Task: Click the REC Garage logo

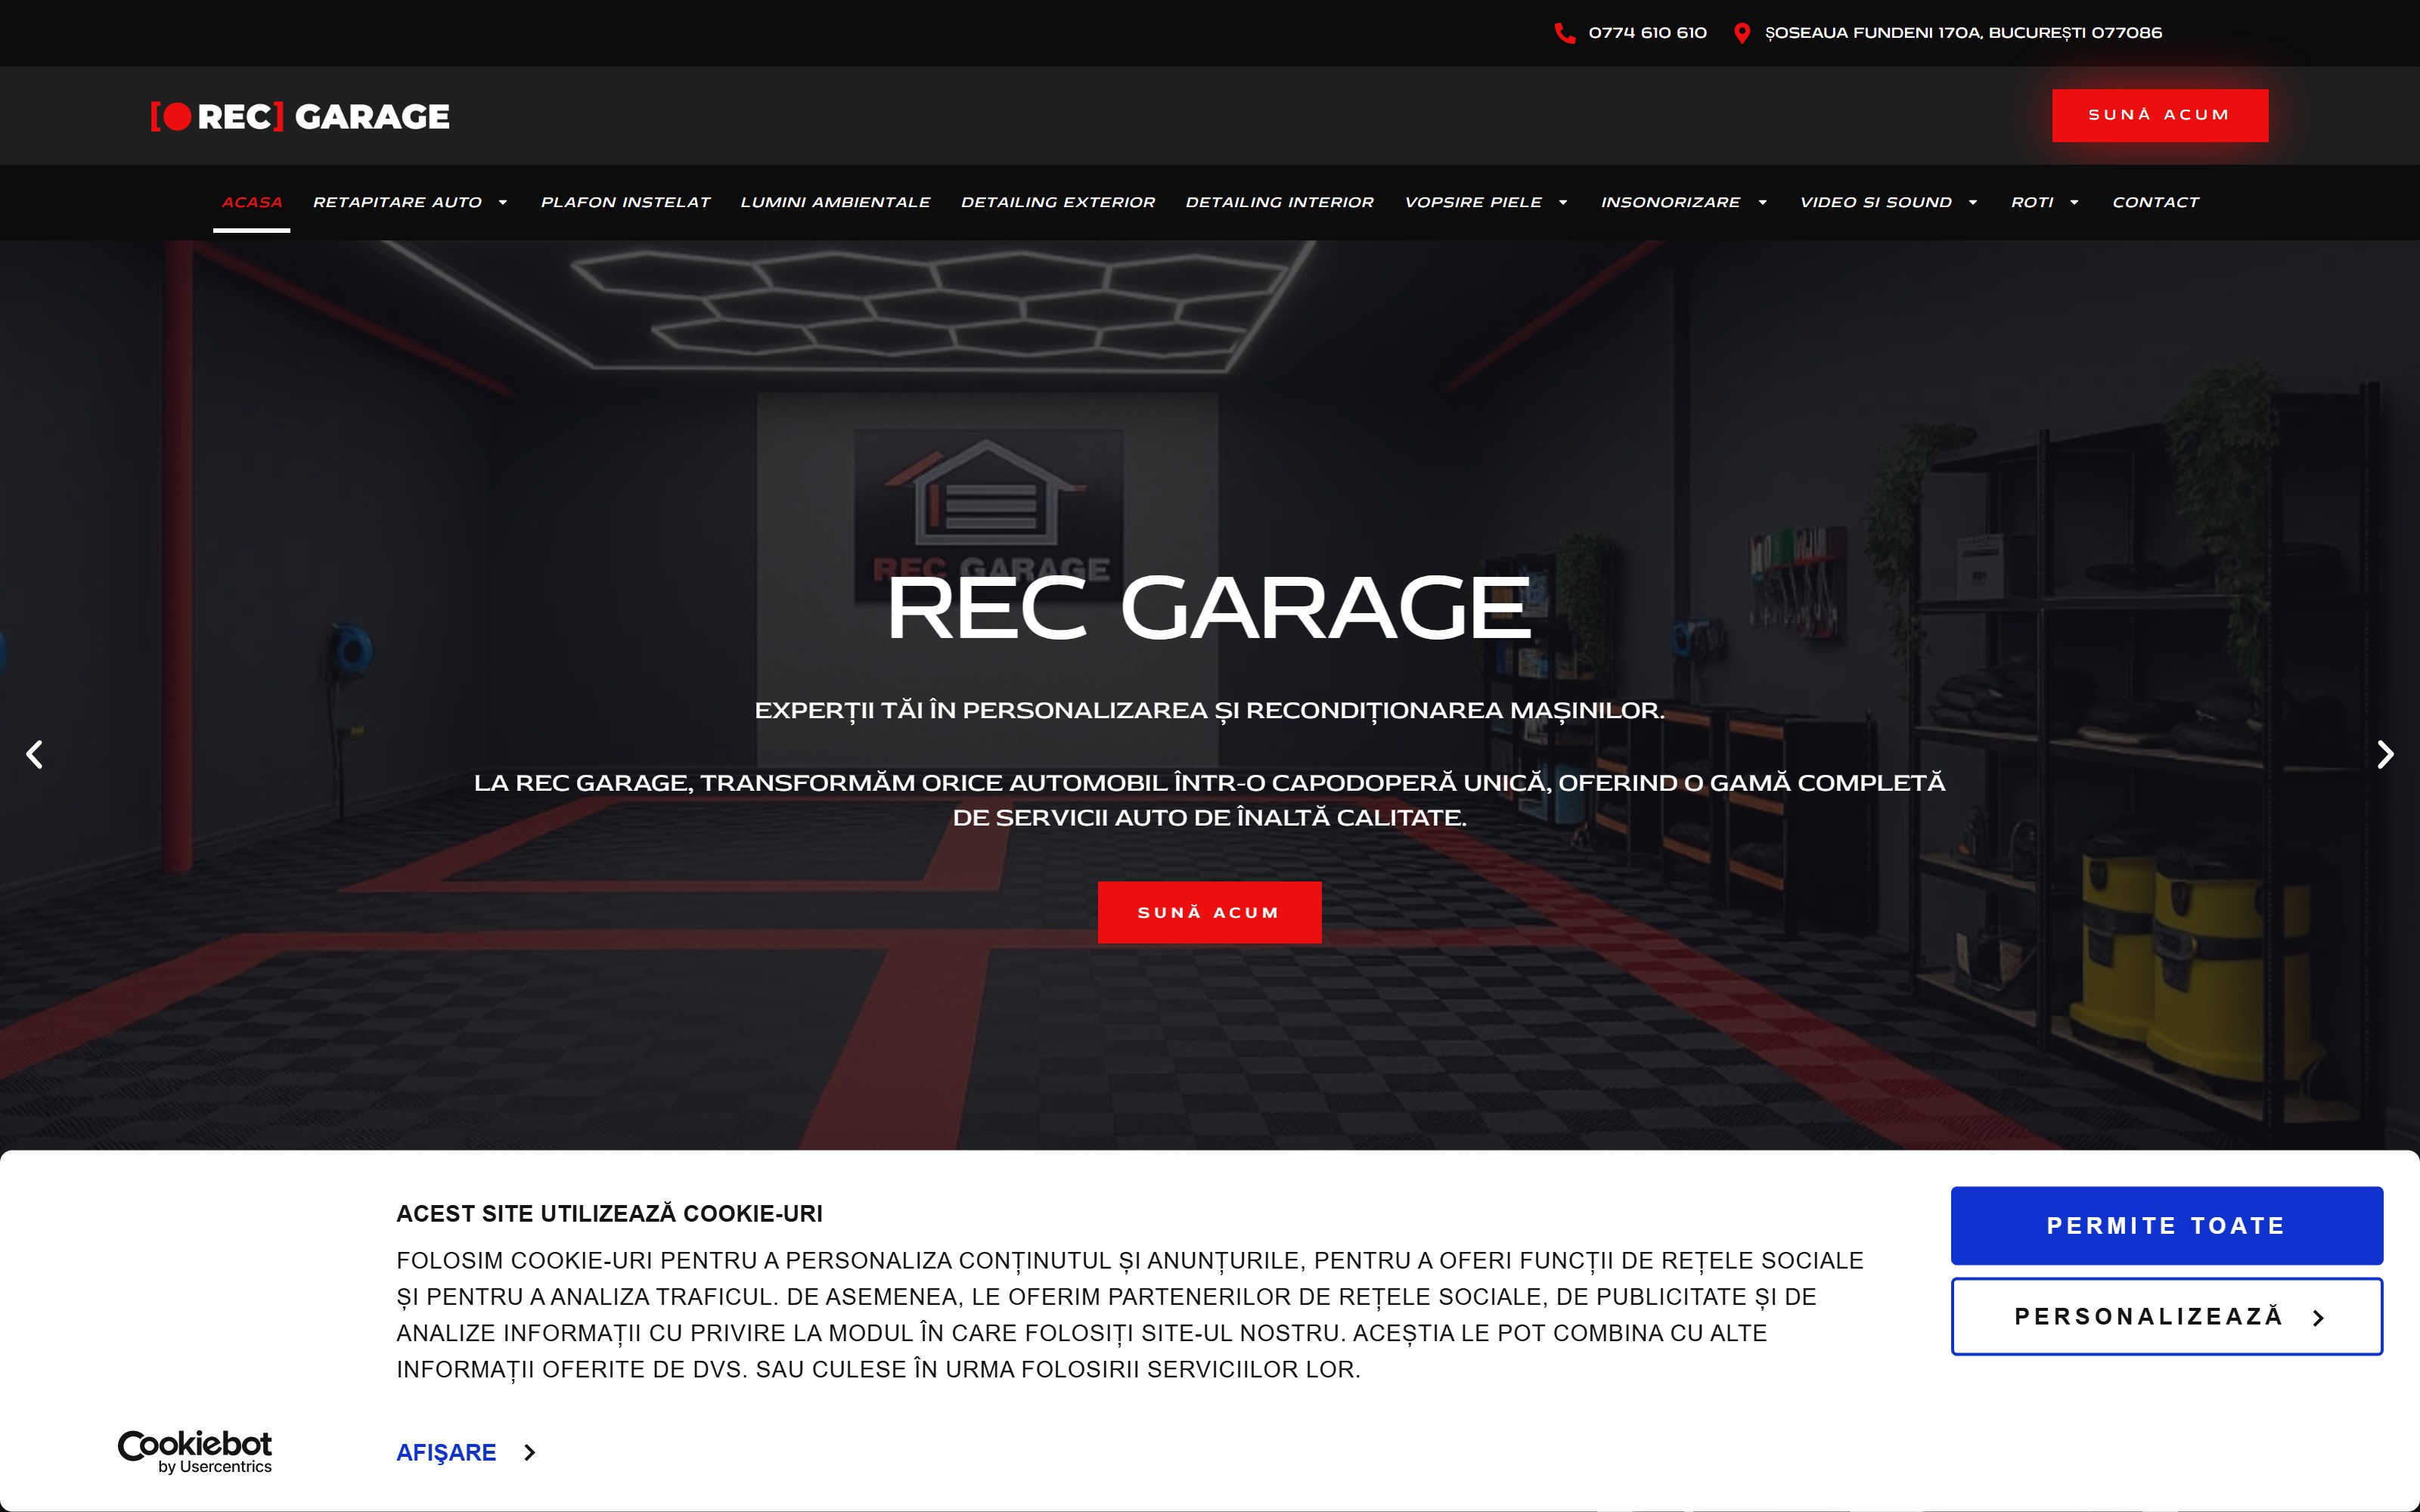Action: (300, 116)
